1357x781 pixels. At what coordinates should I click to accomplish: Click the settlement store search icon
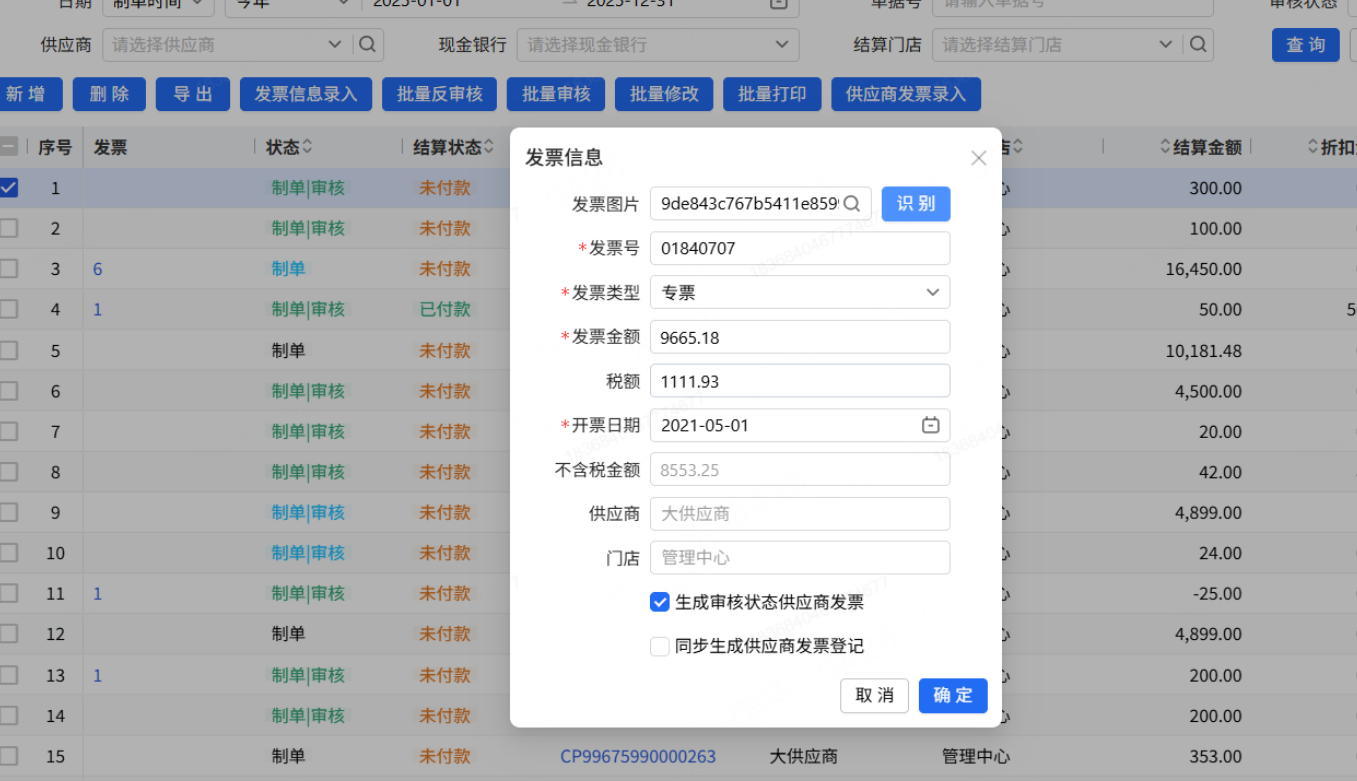[1198, 45]
